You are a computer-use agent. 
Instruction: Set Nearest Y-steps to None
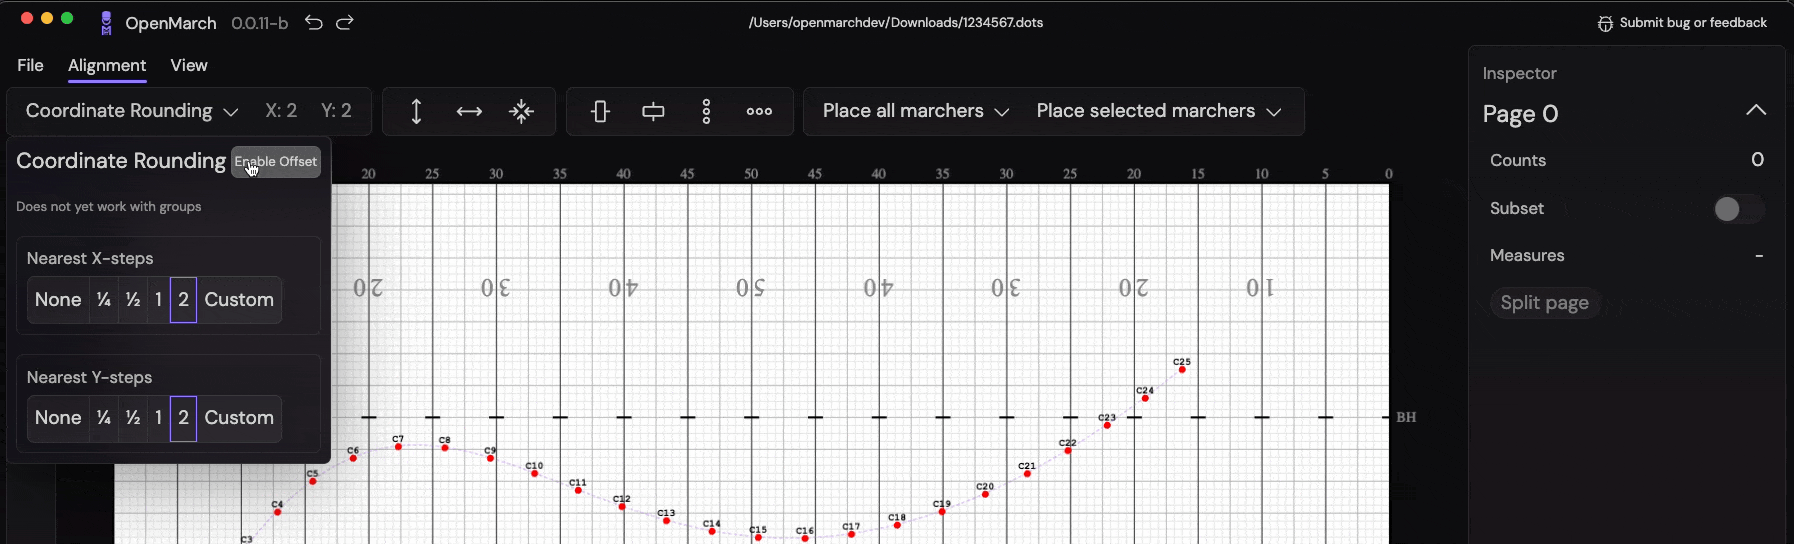pyautogui.click(x=58, y=418)
